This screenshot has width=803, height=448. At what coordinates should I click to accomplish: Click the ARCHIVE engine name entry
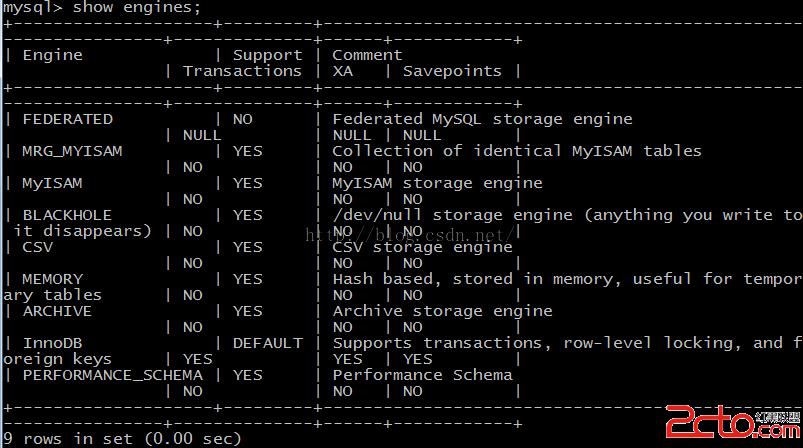click(57, 311)
